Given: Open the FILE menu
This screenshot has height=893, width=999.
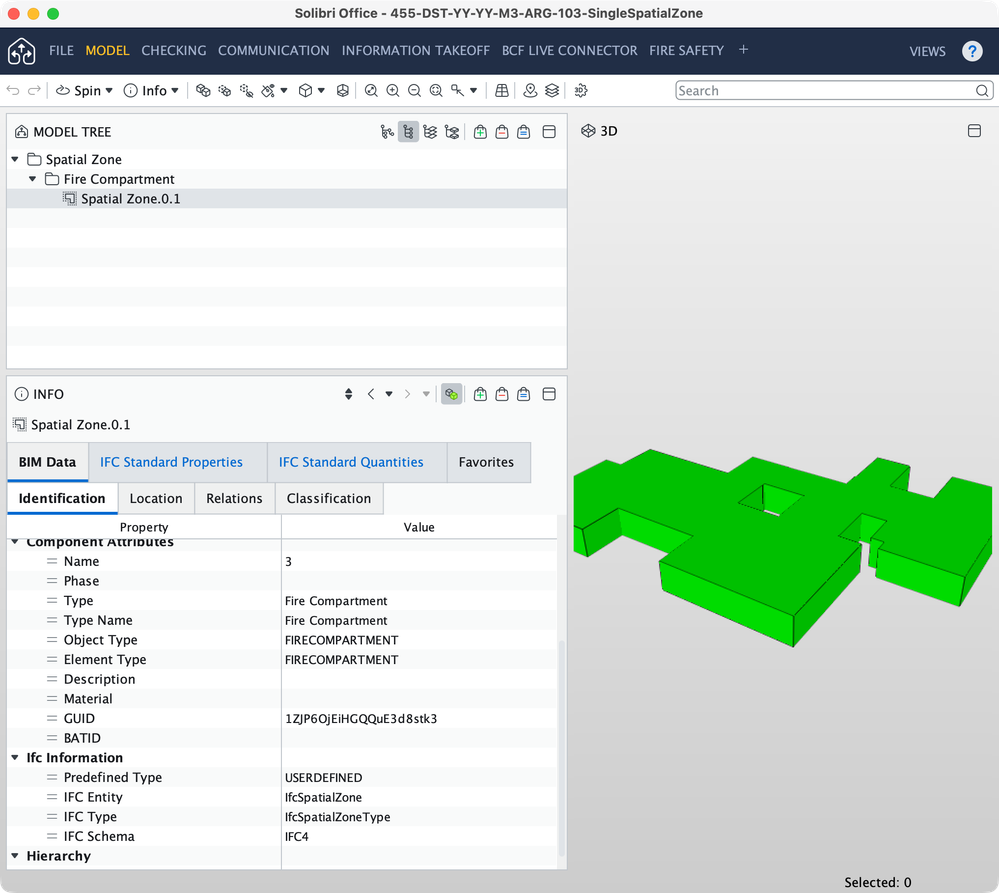Looking at the screenshot, I should click(x=61, y=50).
